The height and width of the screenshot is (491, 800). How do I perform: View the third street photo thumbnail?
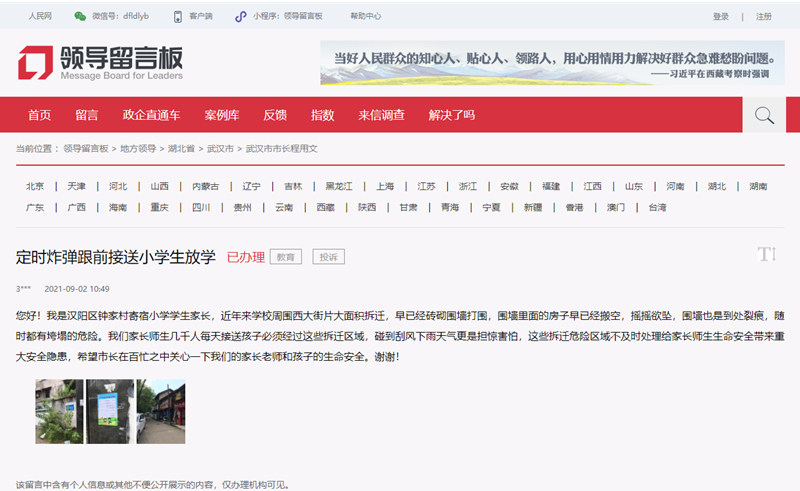(x=161, y=411)
